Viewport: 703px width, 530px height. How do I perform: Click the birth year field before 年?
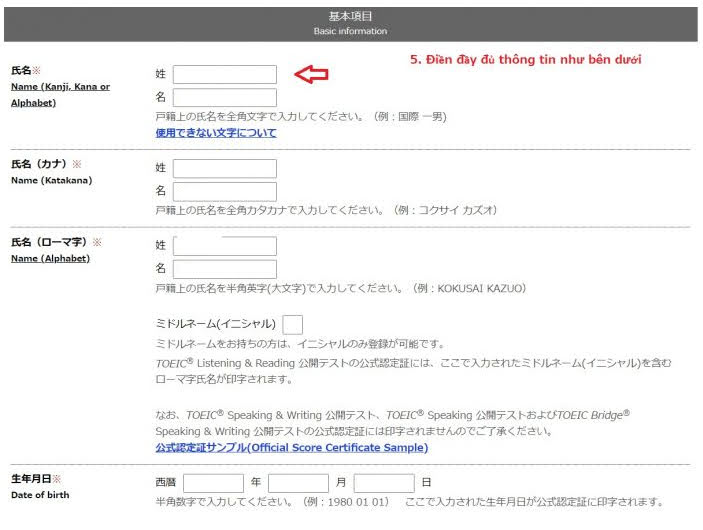[x=213, y=483]
